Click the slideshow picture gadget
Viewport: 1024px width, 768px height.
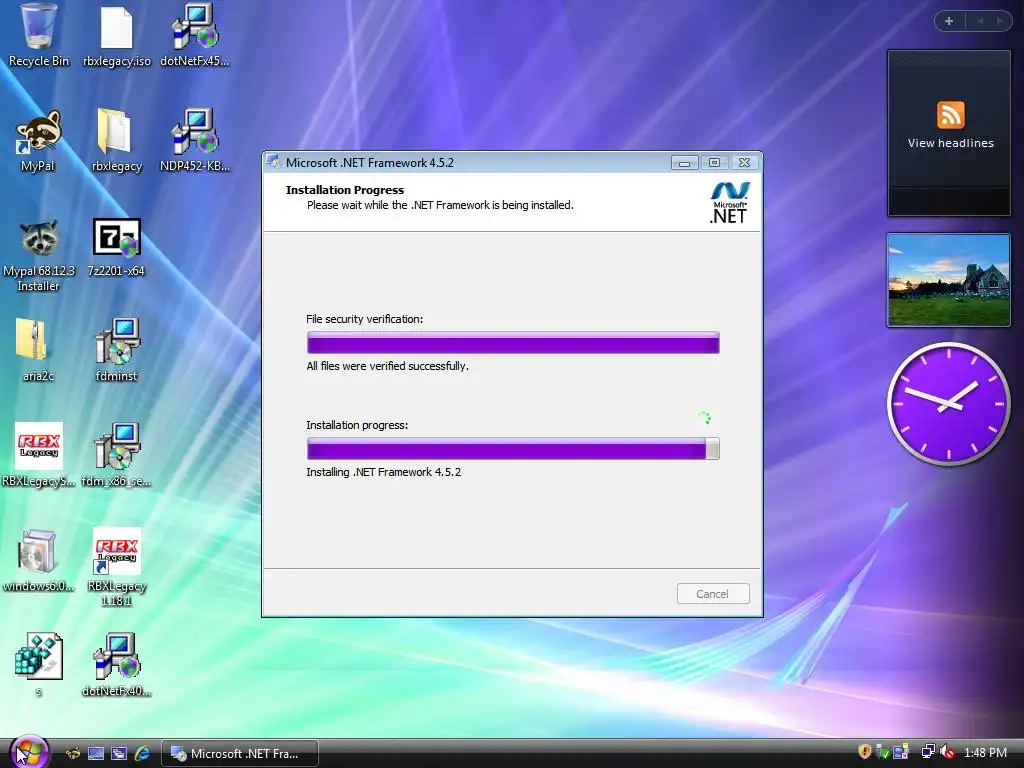pyautogui.click(x=948, y=280)
